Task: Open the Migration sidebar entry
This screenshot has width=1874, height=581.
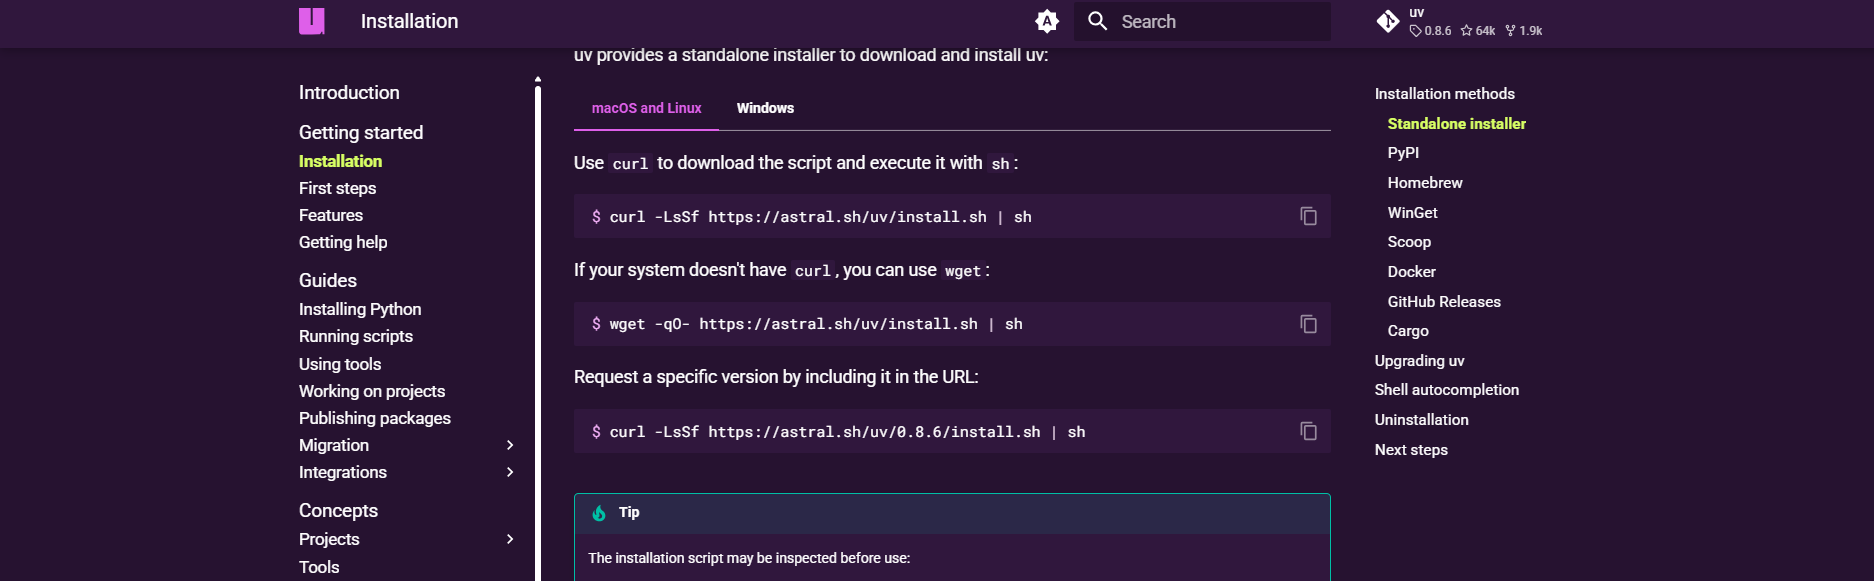Action: 334,445
